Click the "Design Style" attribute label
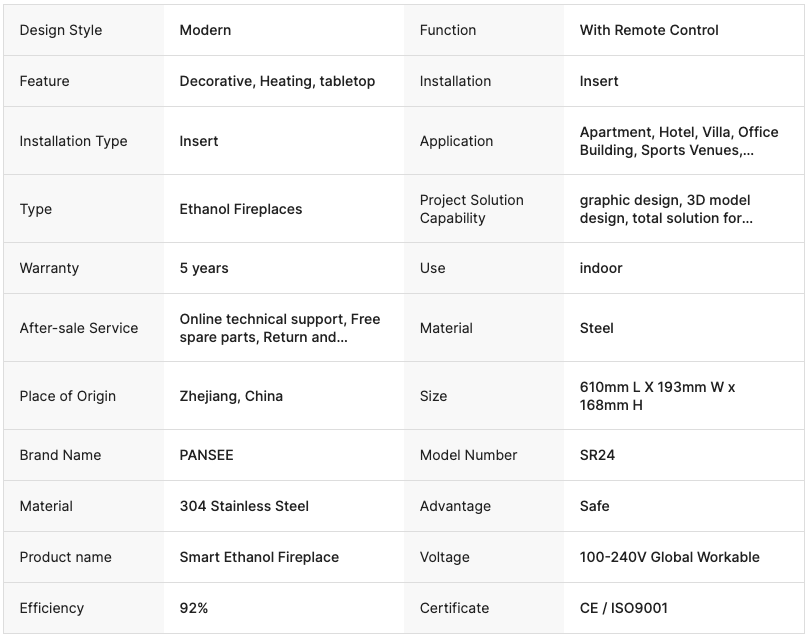The width and height of the screenshot is (809, 638). [61, 30]
